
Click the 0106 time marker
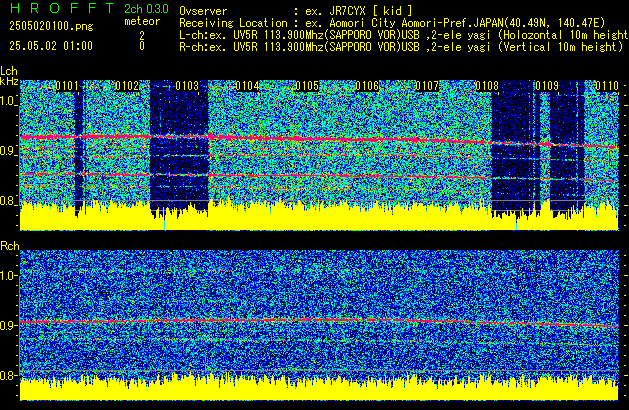tap(367, 86)
